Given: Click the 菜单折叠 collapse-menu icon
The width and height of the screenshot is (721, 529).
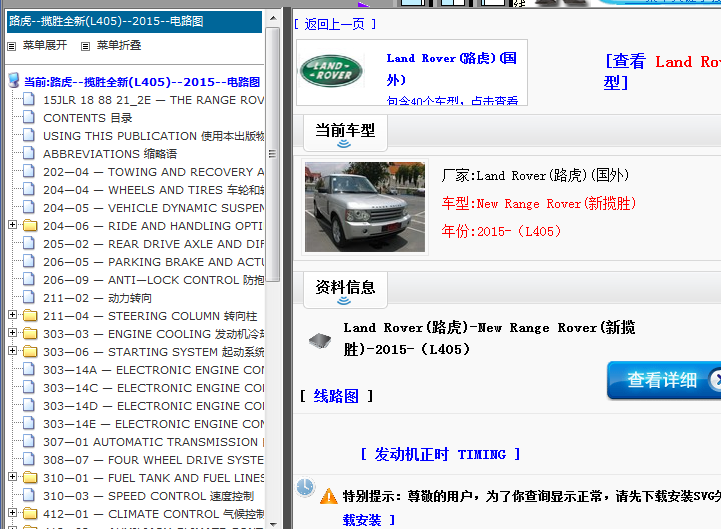Looking at the screenshot, I should tap(85, 46).
